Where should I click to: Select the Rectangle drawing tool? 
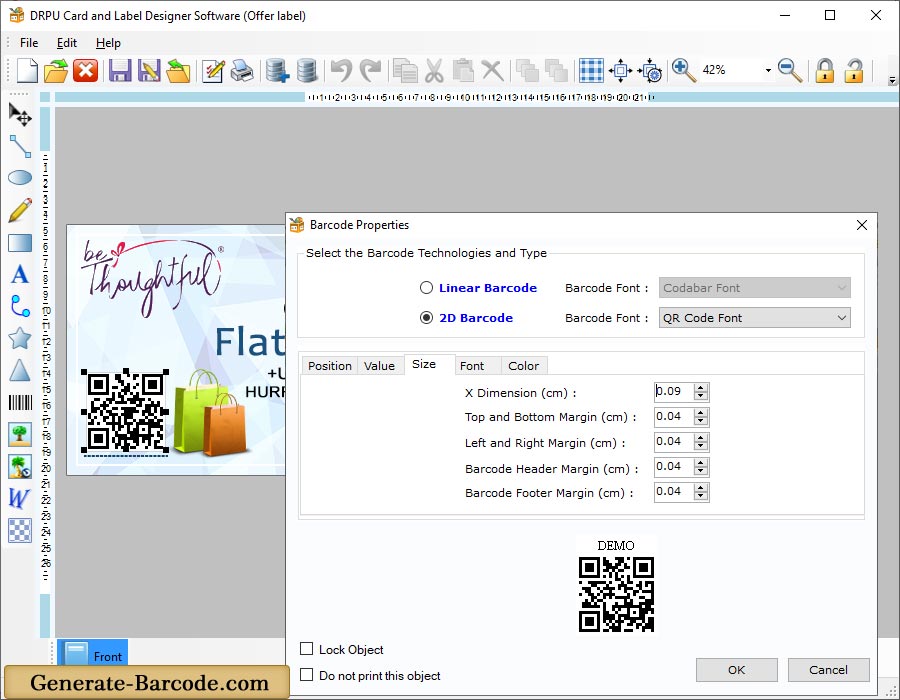click(20, 243)
